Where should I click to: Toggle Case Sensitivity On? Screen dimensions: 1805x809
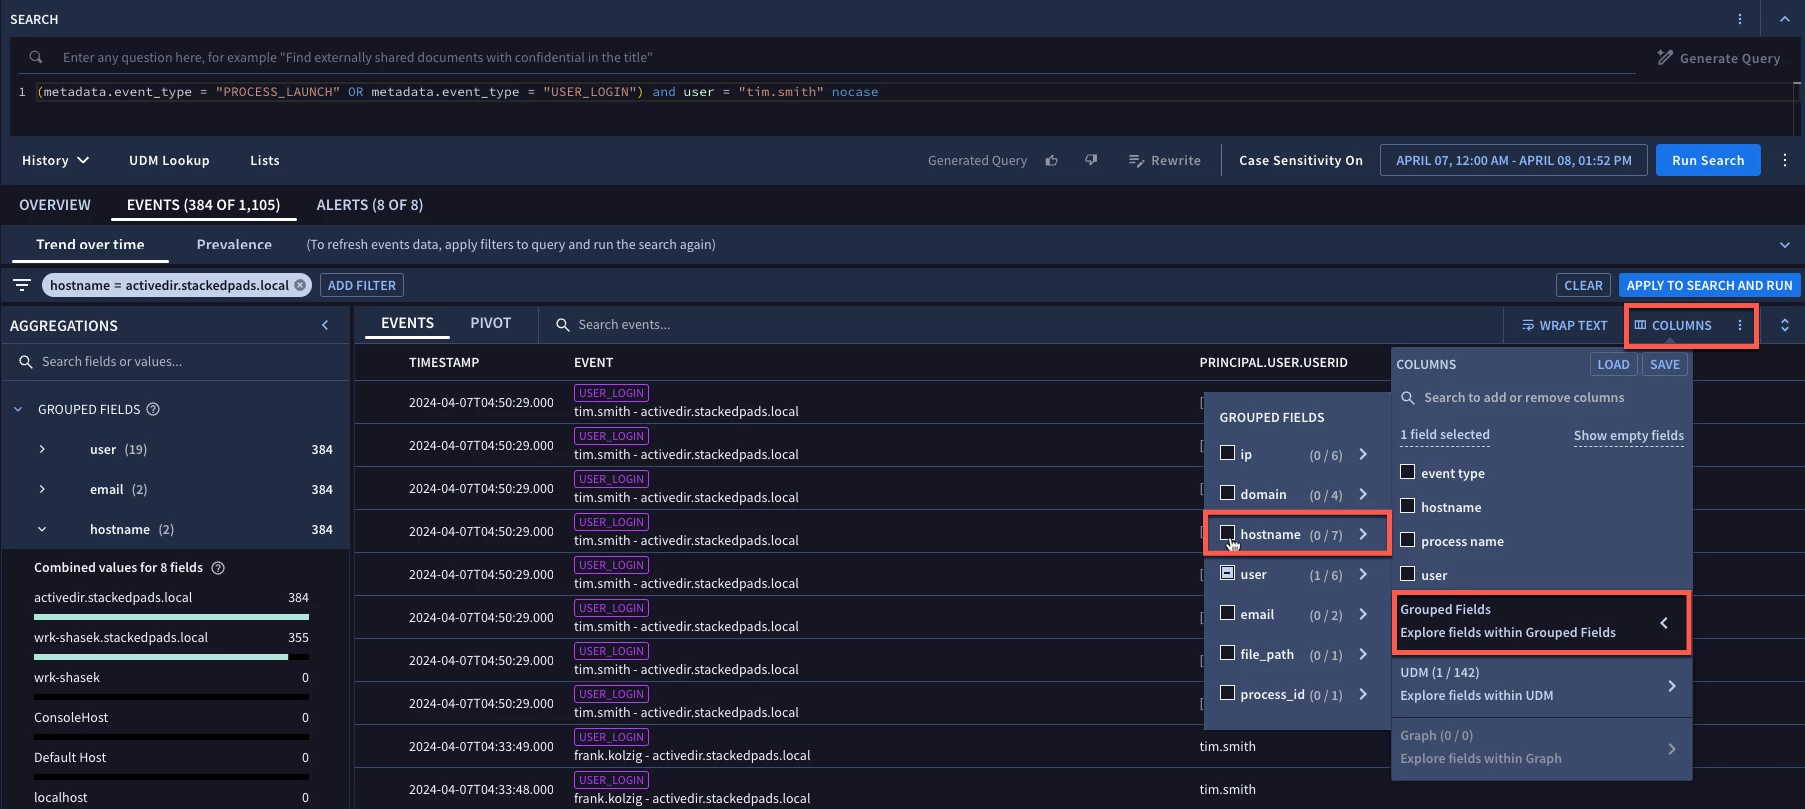(x=1301, y=160)
